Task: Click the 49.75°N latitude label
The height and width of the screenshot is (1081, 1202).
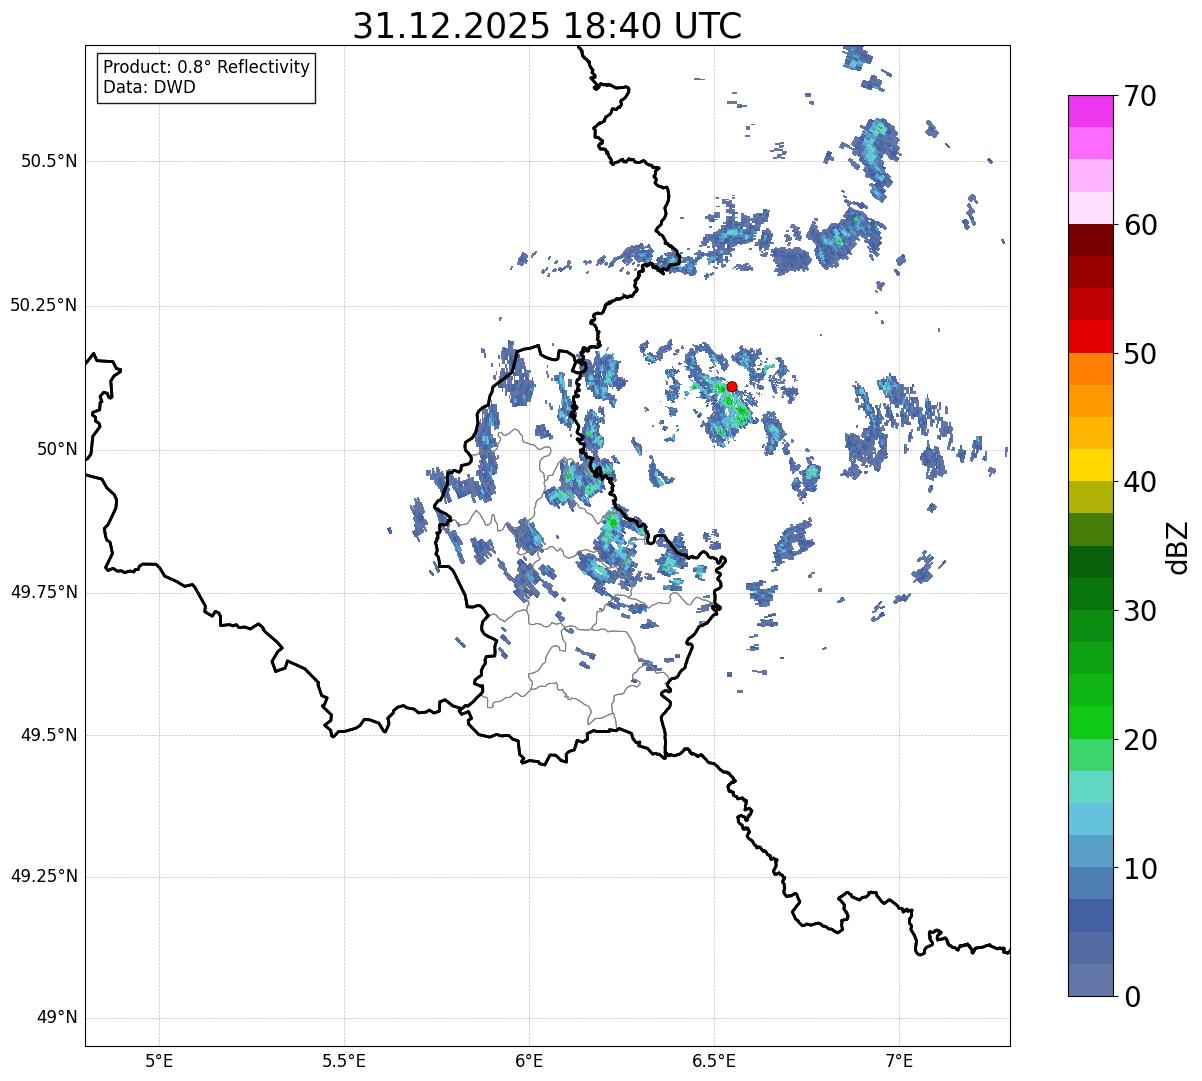Action: tap(44, 592)
